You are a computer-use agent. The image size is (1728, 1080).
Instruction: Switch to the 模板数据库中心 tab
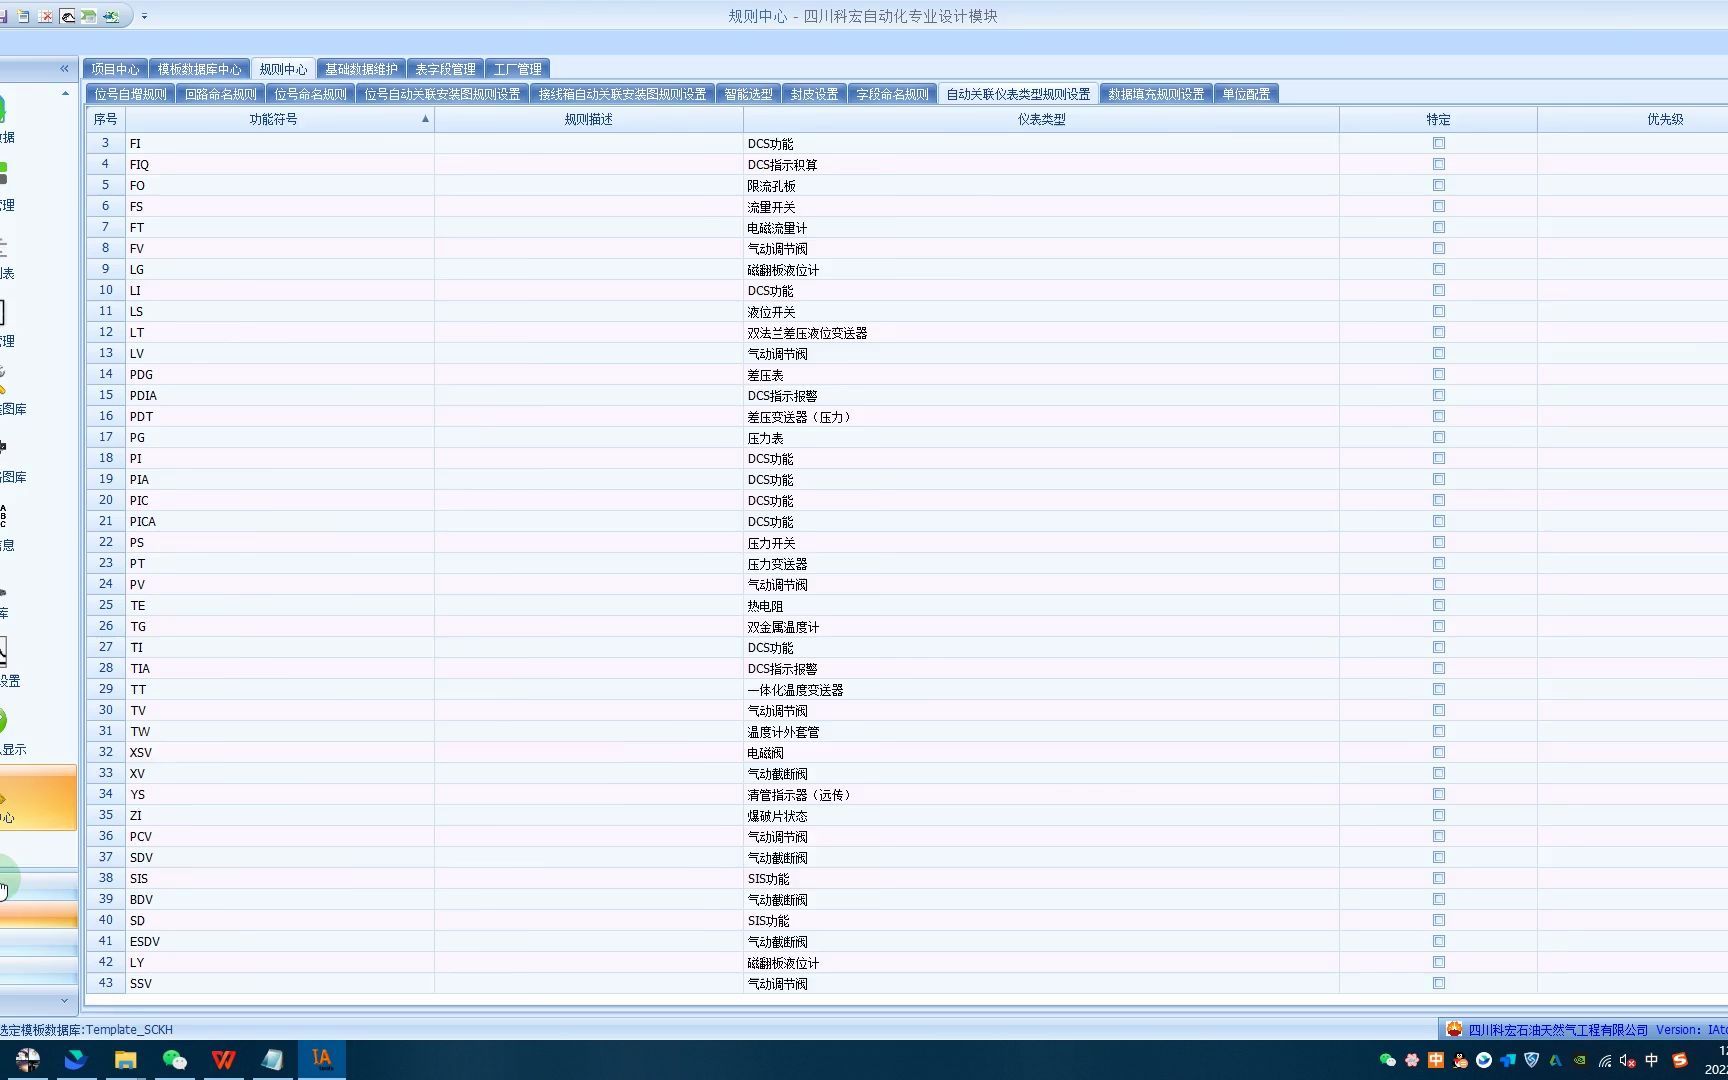[x=199, y=69]
